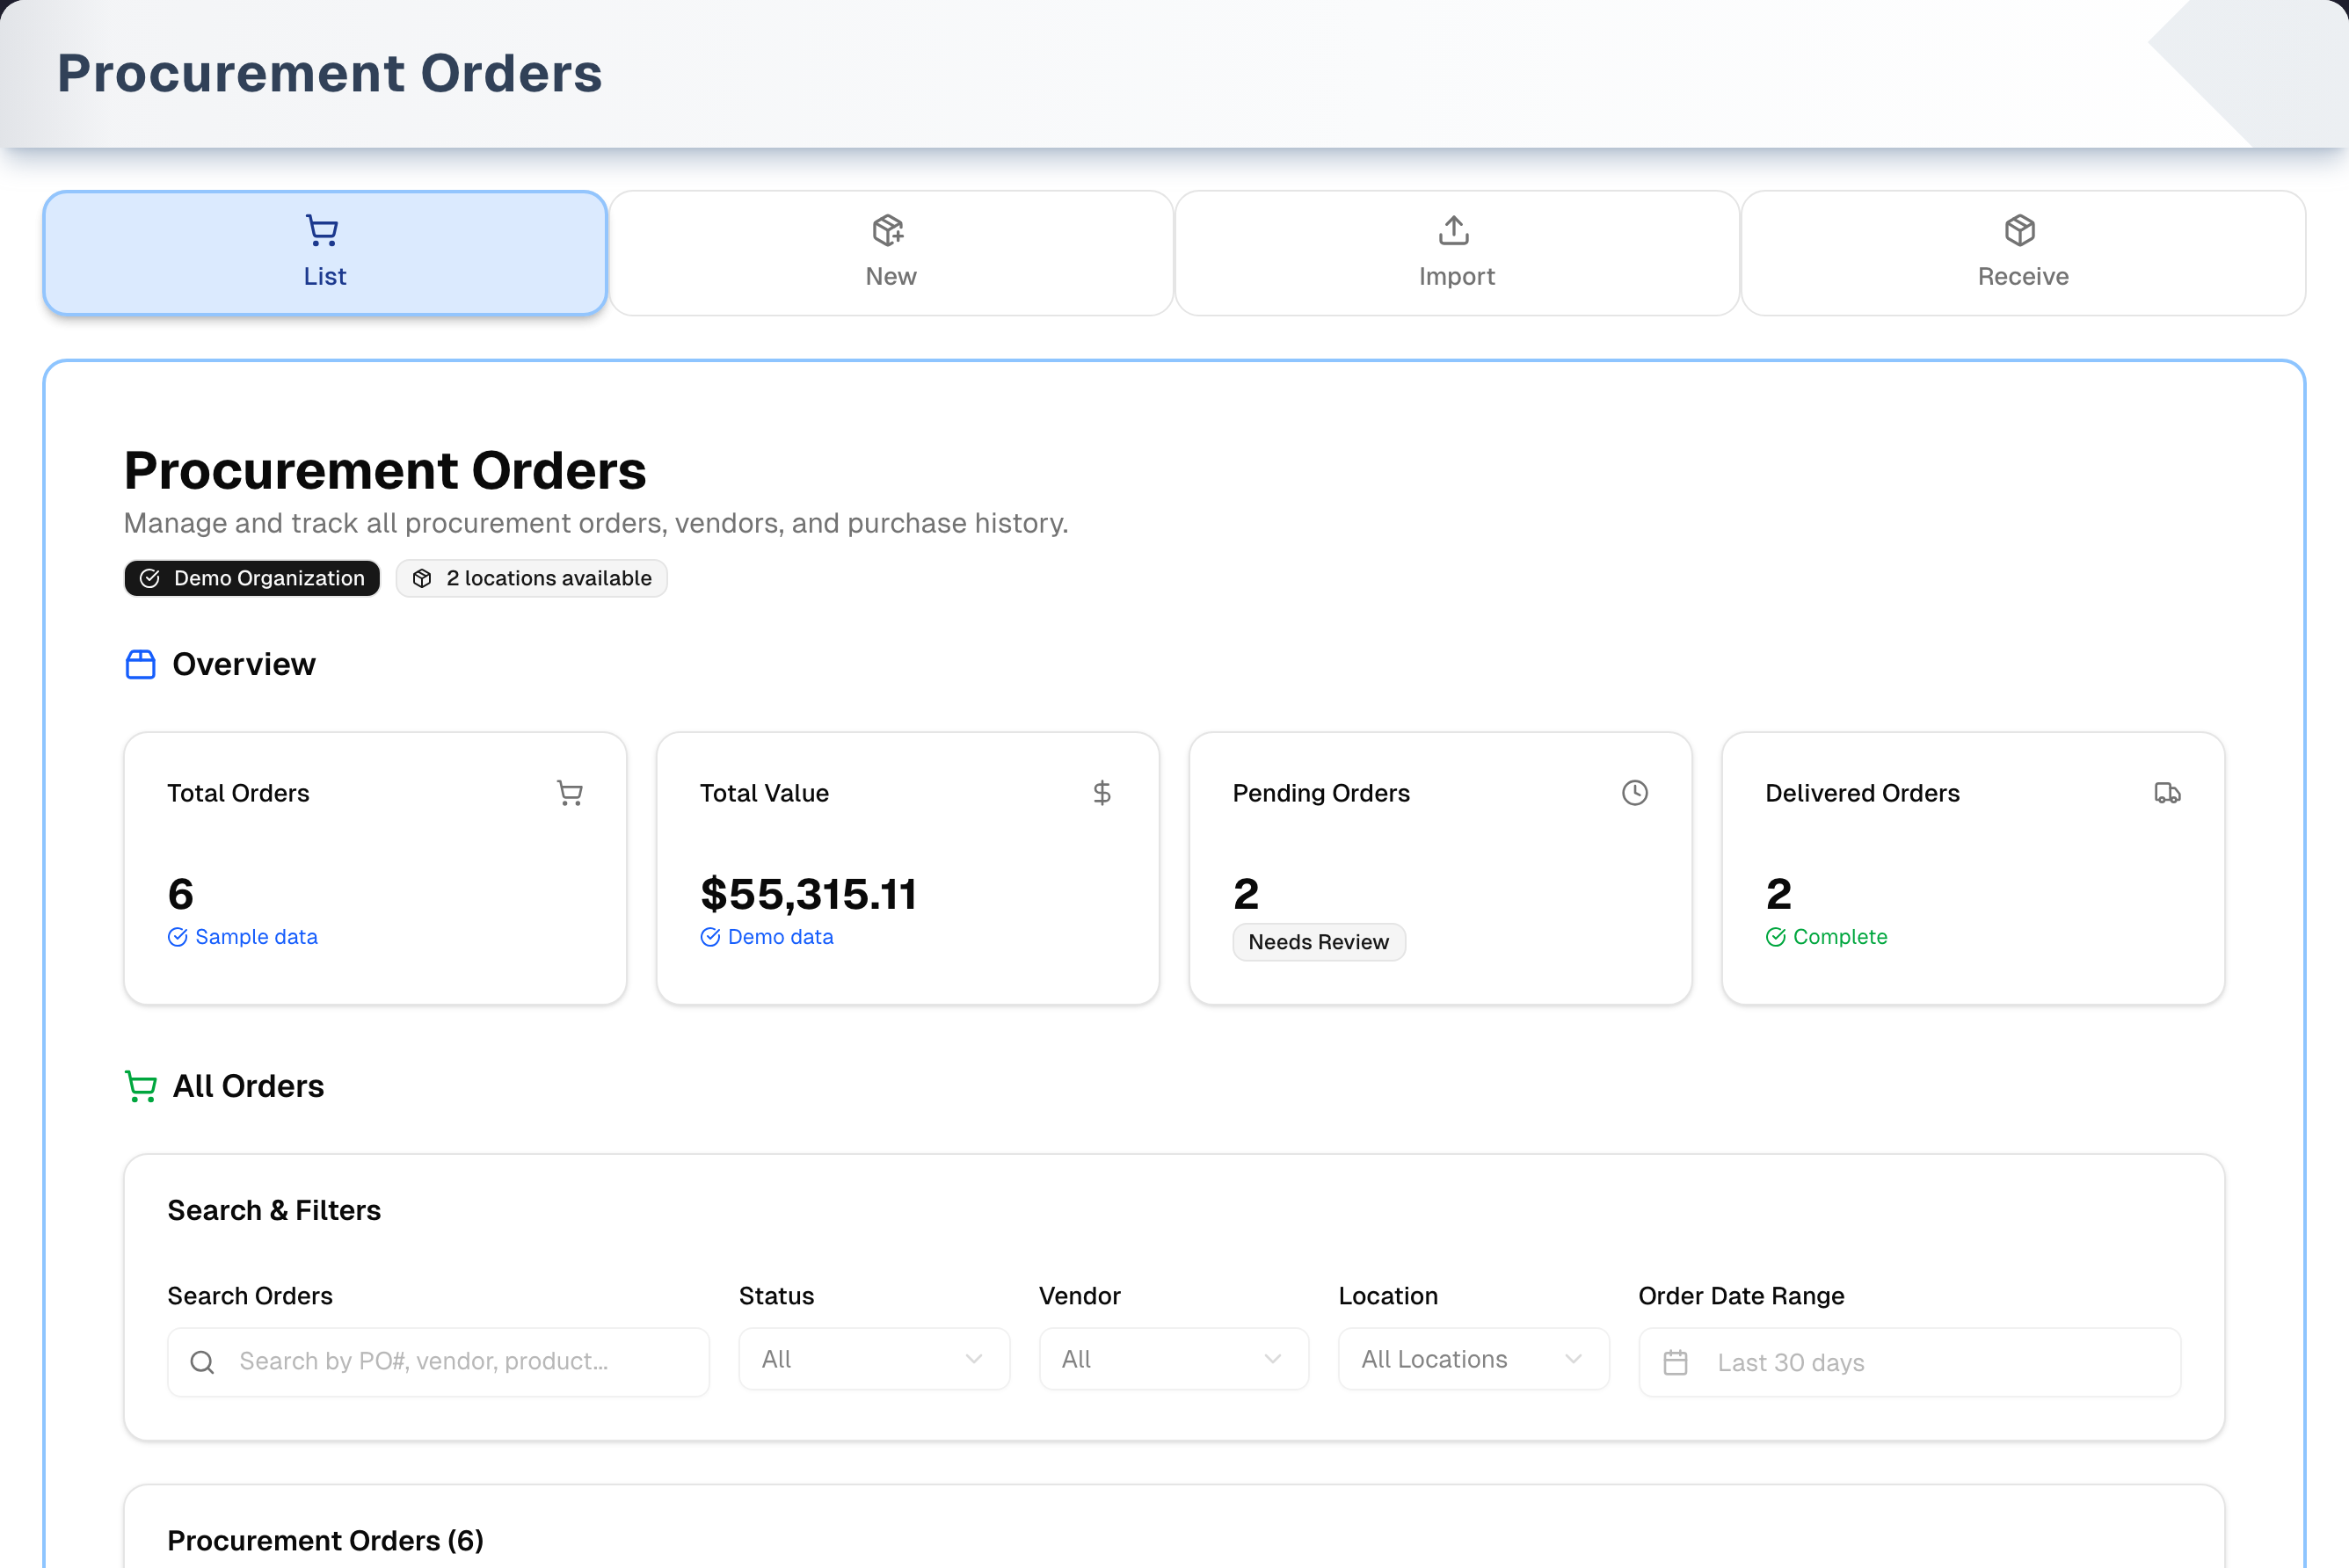Click the box icon in Receive tab
The width and height of the screenshot is (2349, 1568).
(x=2020, y=231)
